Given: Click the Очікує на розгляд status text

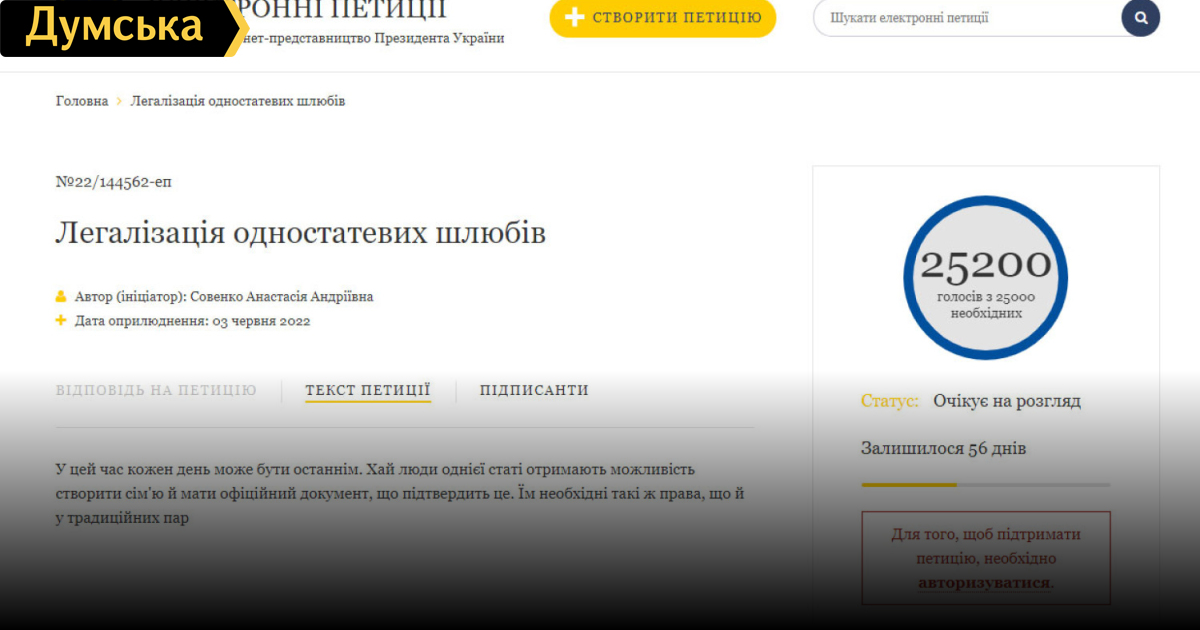Looking at the screenshot, I should pos(1006,401).
